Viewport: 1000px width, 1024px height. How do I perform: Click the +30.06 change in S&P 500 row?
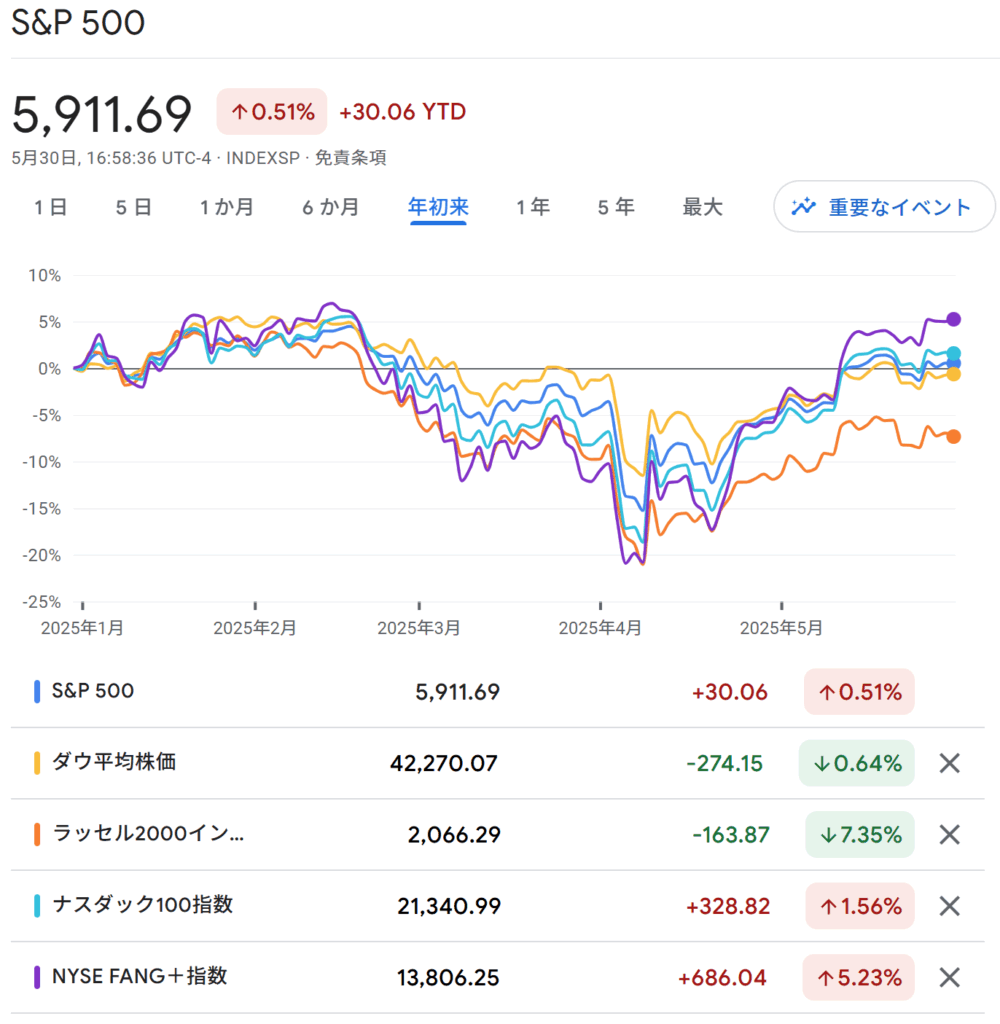[x=730, y=692]
